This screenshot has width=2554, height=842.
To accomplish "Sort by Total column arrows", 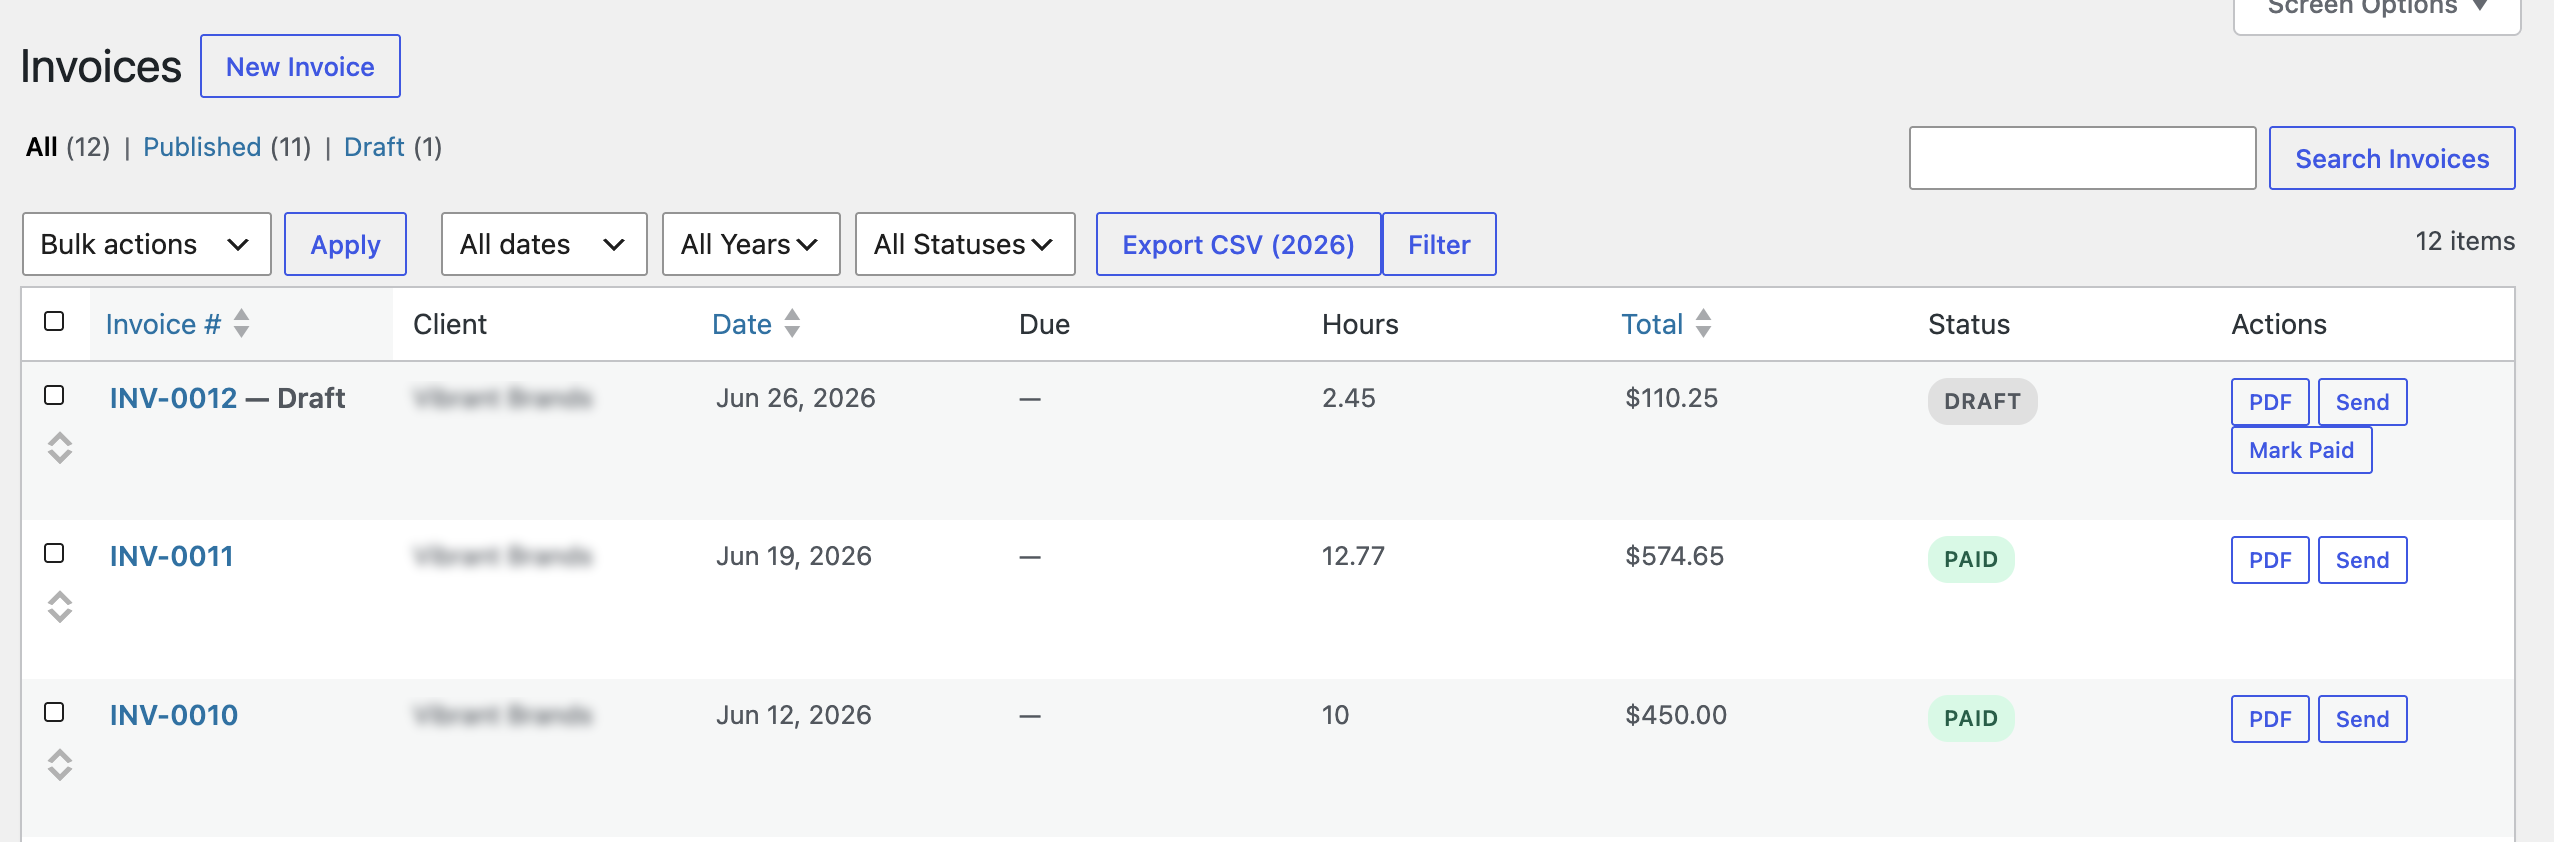I will (x=1704, y=323).
